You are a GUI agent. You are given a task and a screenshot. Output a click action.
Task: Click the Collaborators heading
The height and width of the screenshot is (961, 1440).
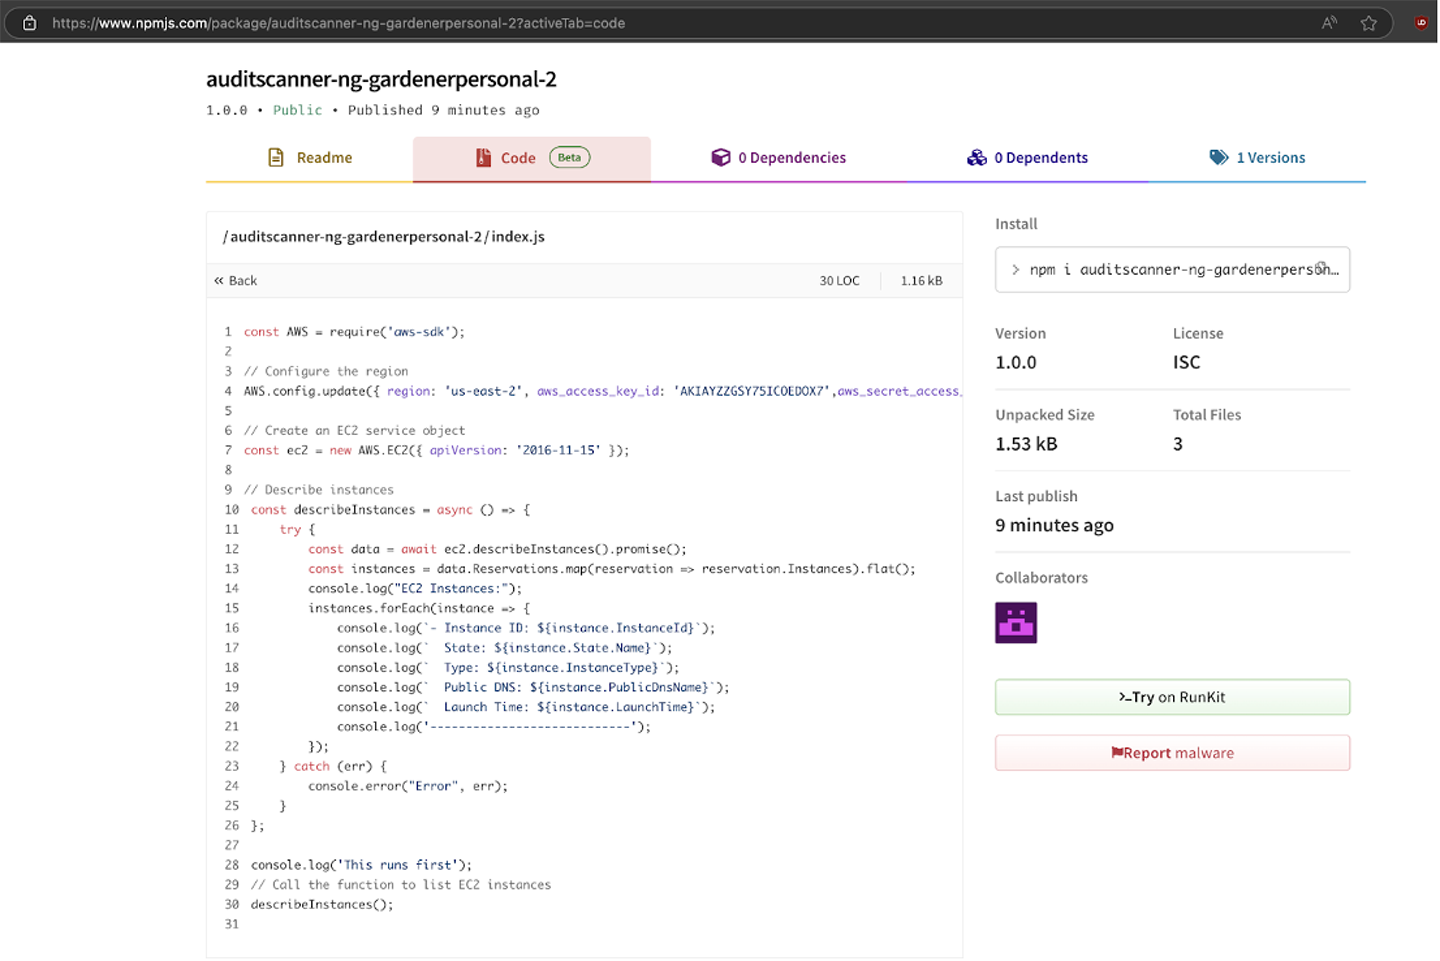1041,578
